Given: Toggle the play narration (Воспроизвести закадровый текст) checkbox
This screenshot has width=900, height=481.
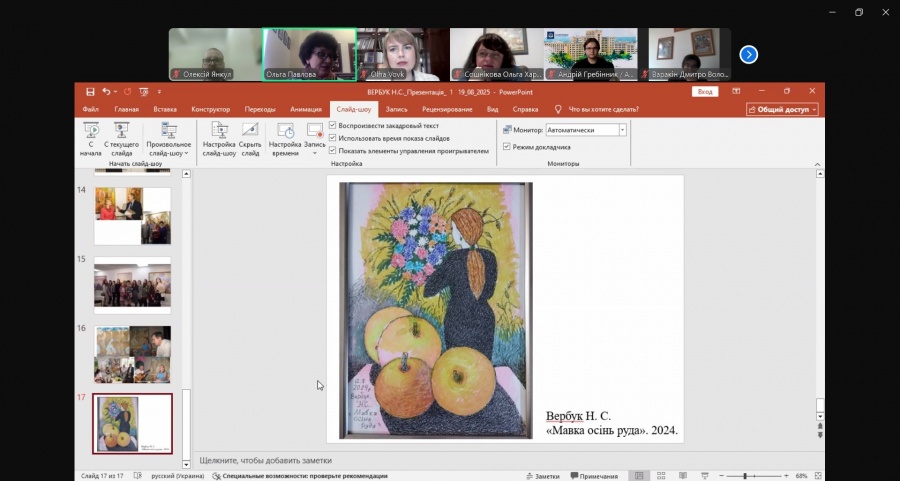Looking at the screenshot, I should click(x=333, y=126).
